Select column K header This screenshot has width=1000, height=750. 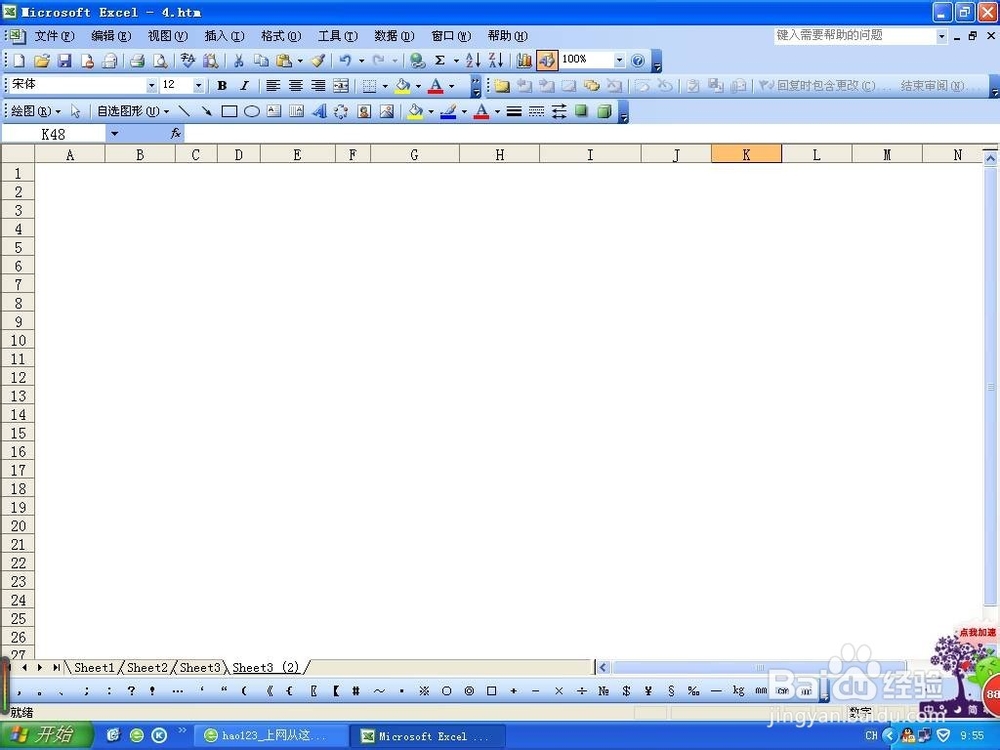pyautogui.click(x=746, y=154)
